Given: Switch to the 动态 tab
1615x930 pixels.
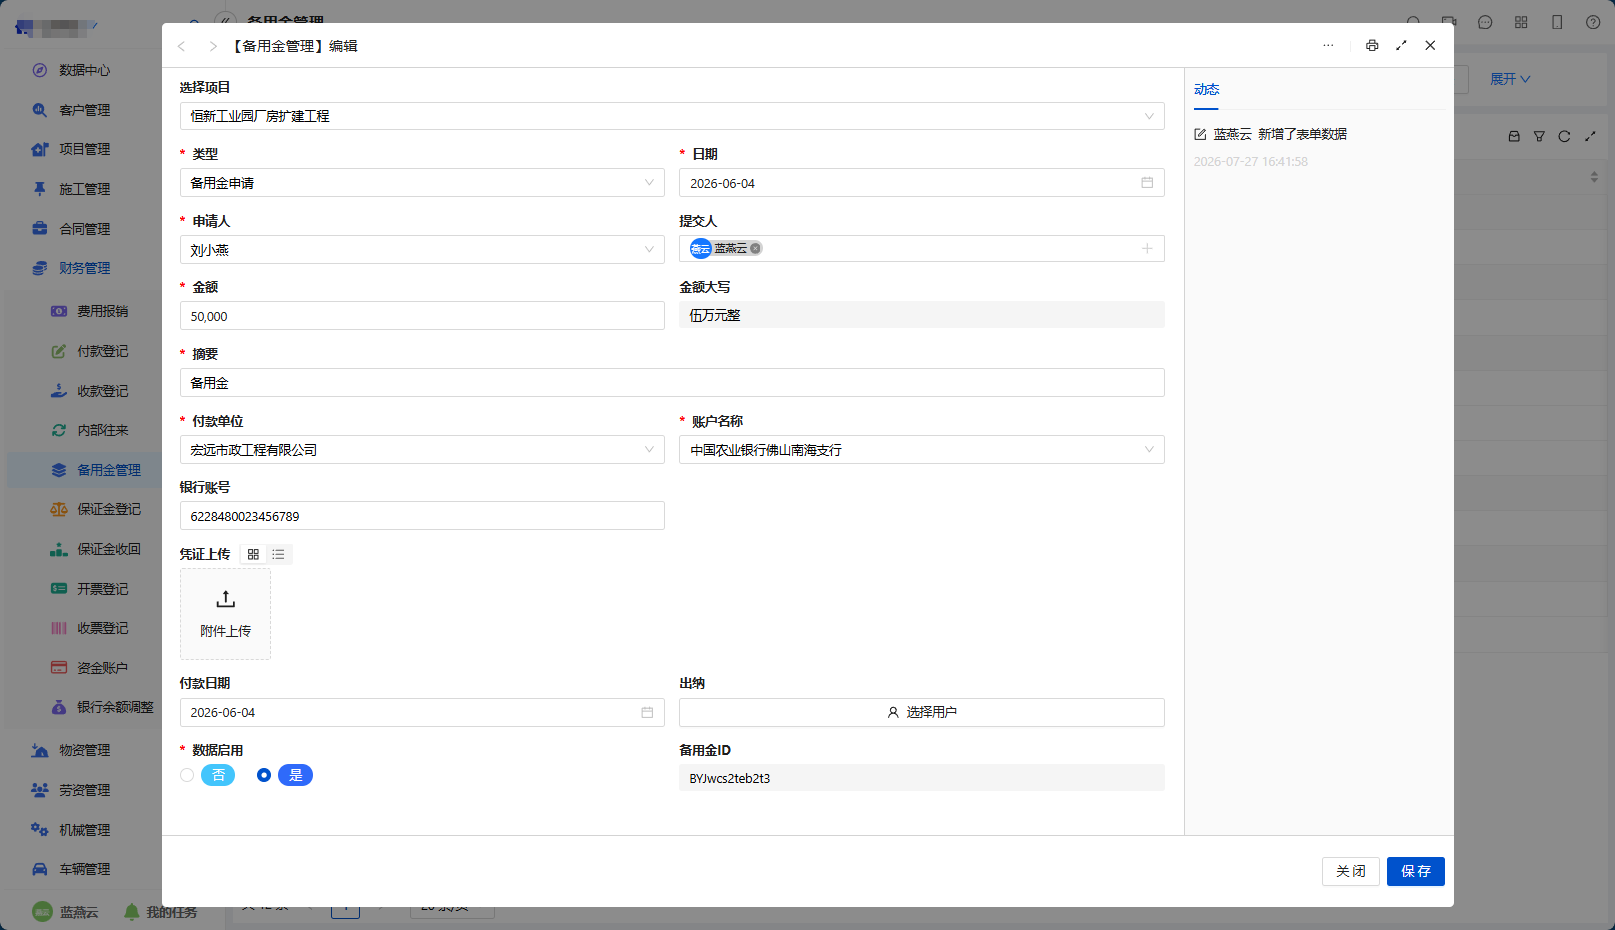Looking at the screenshot, I should (1206, 89).
